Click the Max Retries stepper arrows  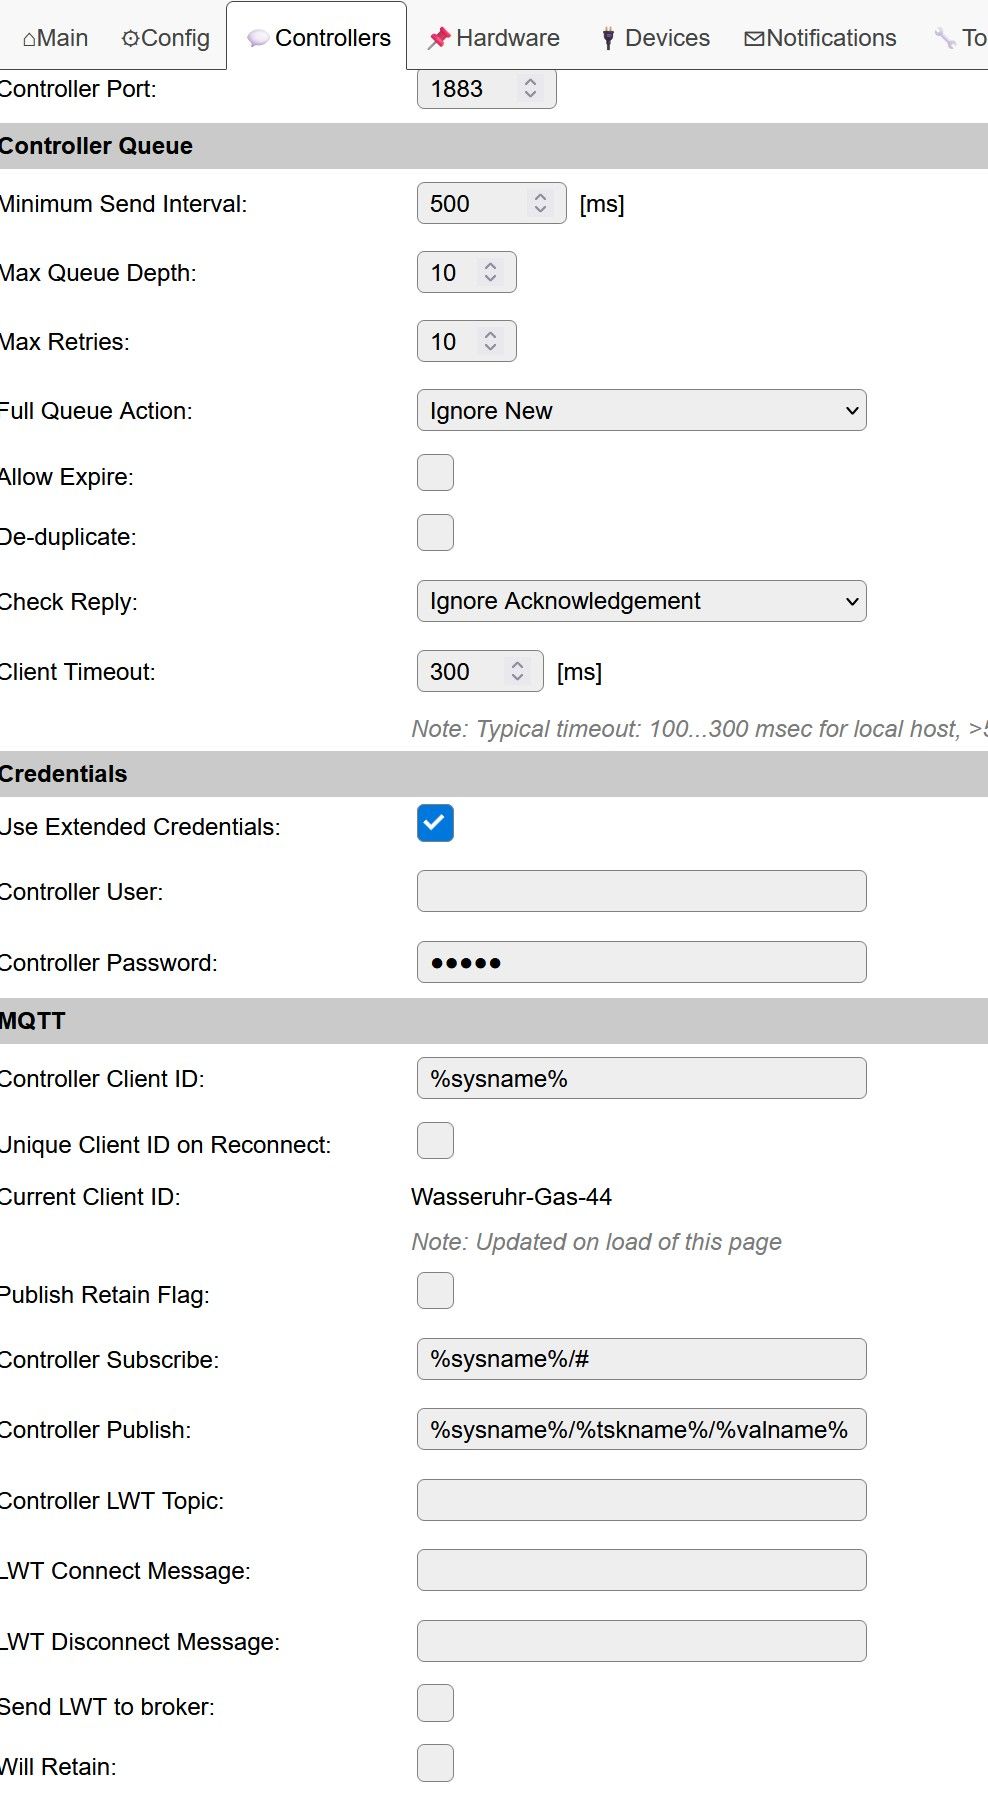click(490, 342)
